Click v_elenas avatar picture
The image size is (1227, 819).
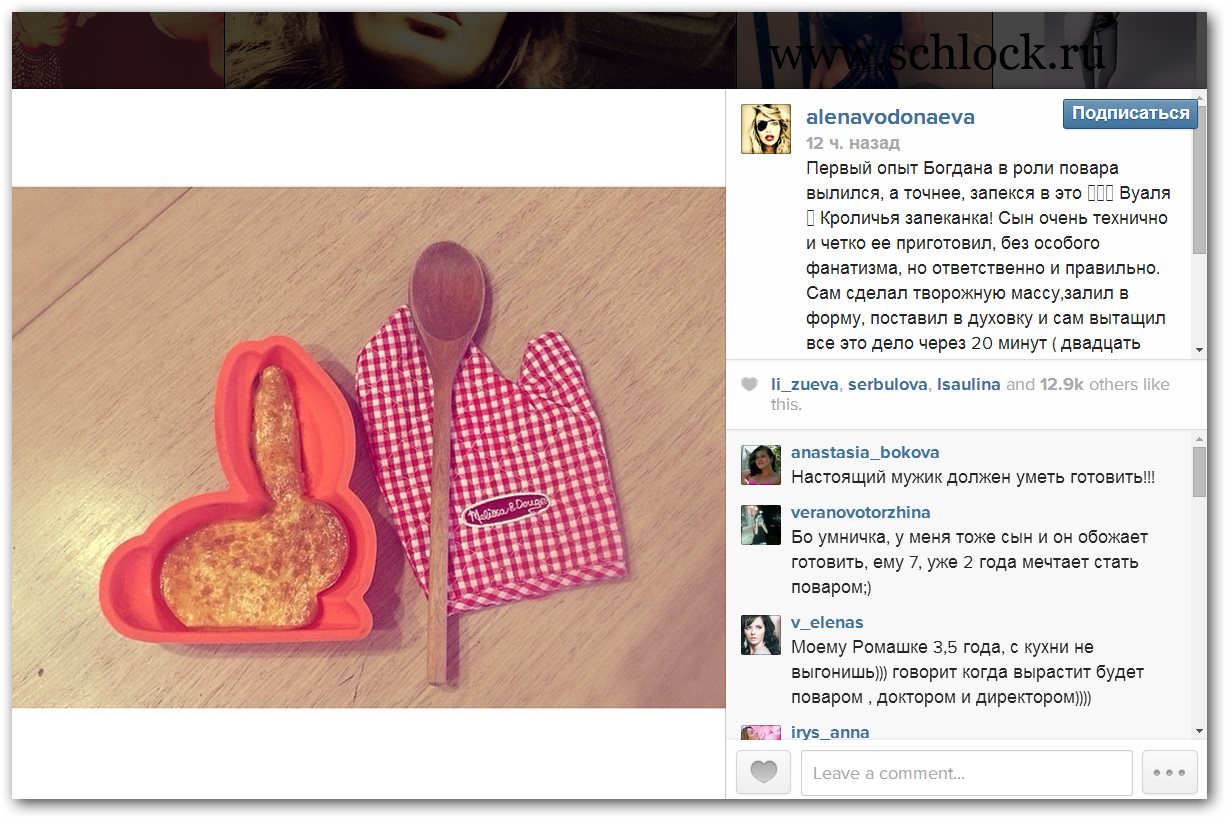point(761,635)
